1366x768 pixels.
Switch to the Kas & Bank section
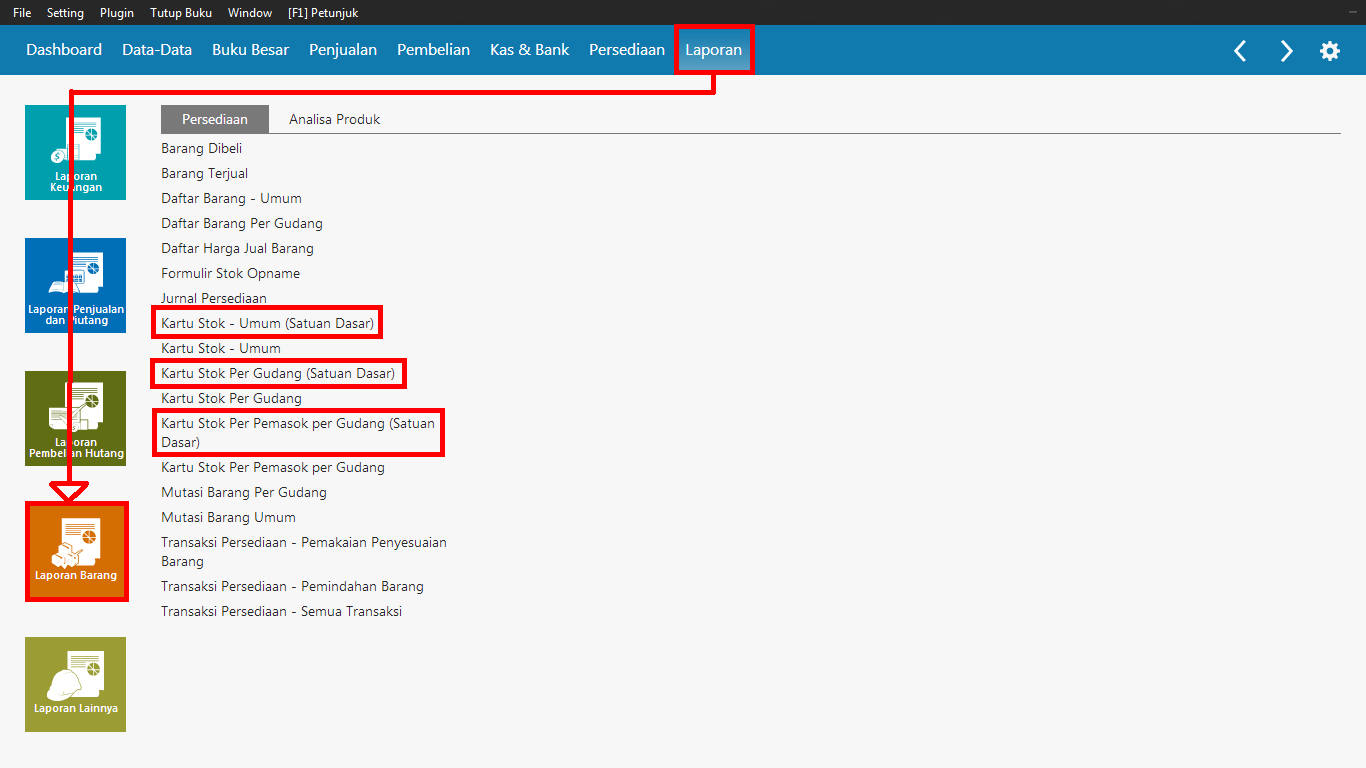529,50
